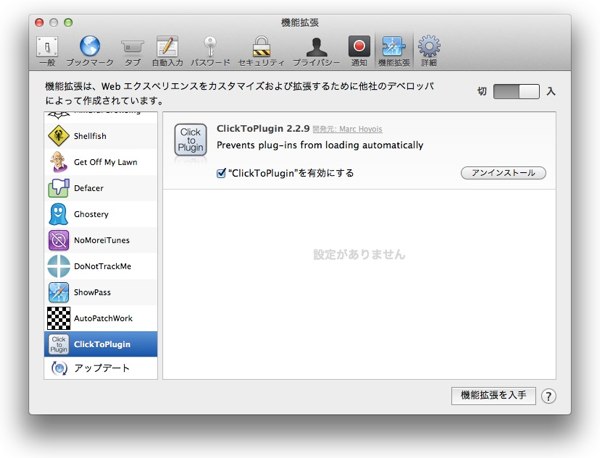Select the NoMoreiTunes extension row
The width and height of the screenshot is (600, 458).
[101, 240]
